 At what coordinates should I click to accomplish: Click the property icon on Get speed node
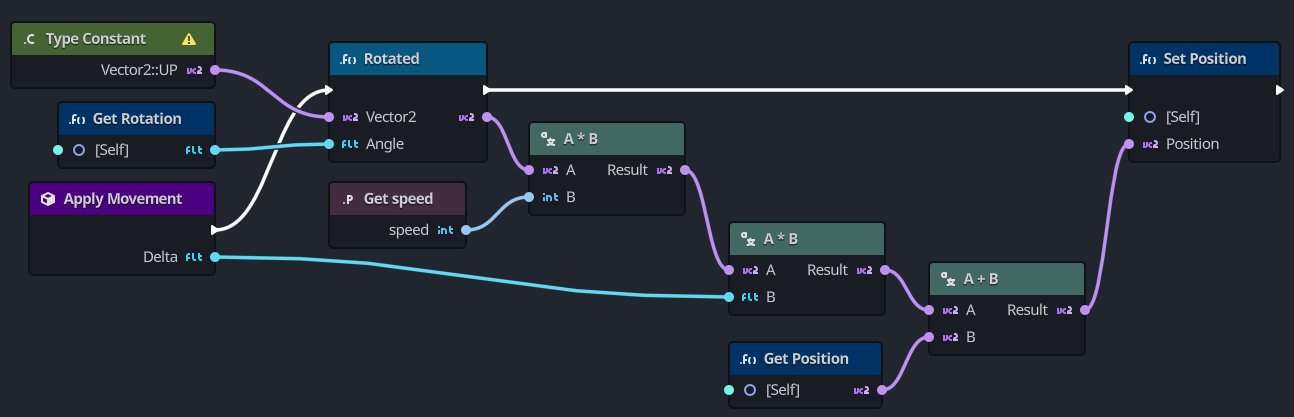click(x=348, y=199)
